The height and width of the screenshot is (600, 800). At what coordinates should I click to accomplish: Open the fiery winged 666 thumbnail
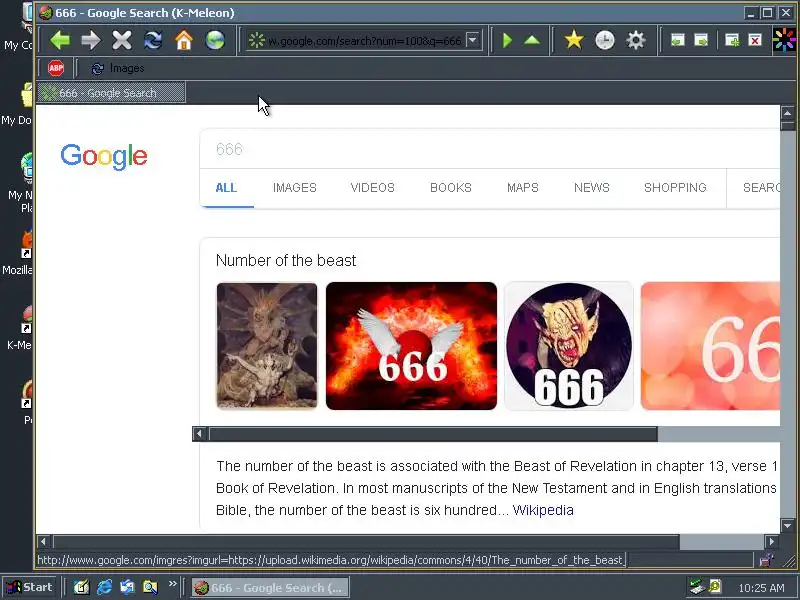411,346
